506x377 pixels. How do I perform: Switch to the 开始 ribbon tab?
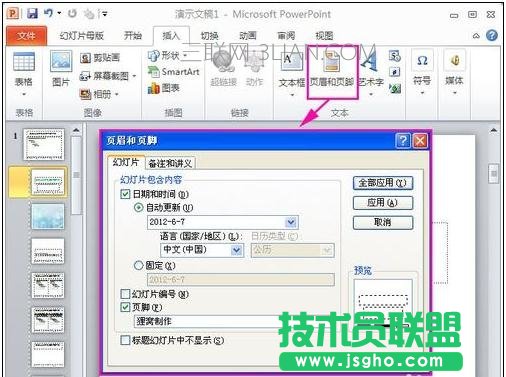pyautogui.click(x=133, y=36)
